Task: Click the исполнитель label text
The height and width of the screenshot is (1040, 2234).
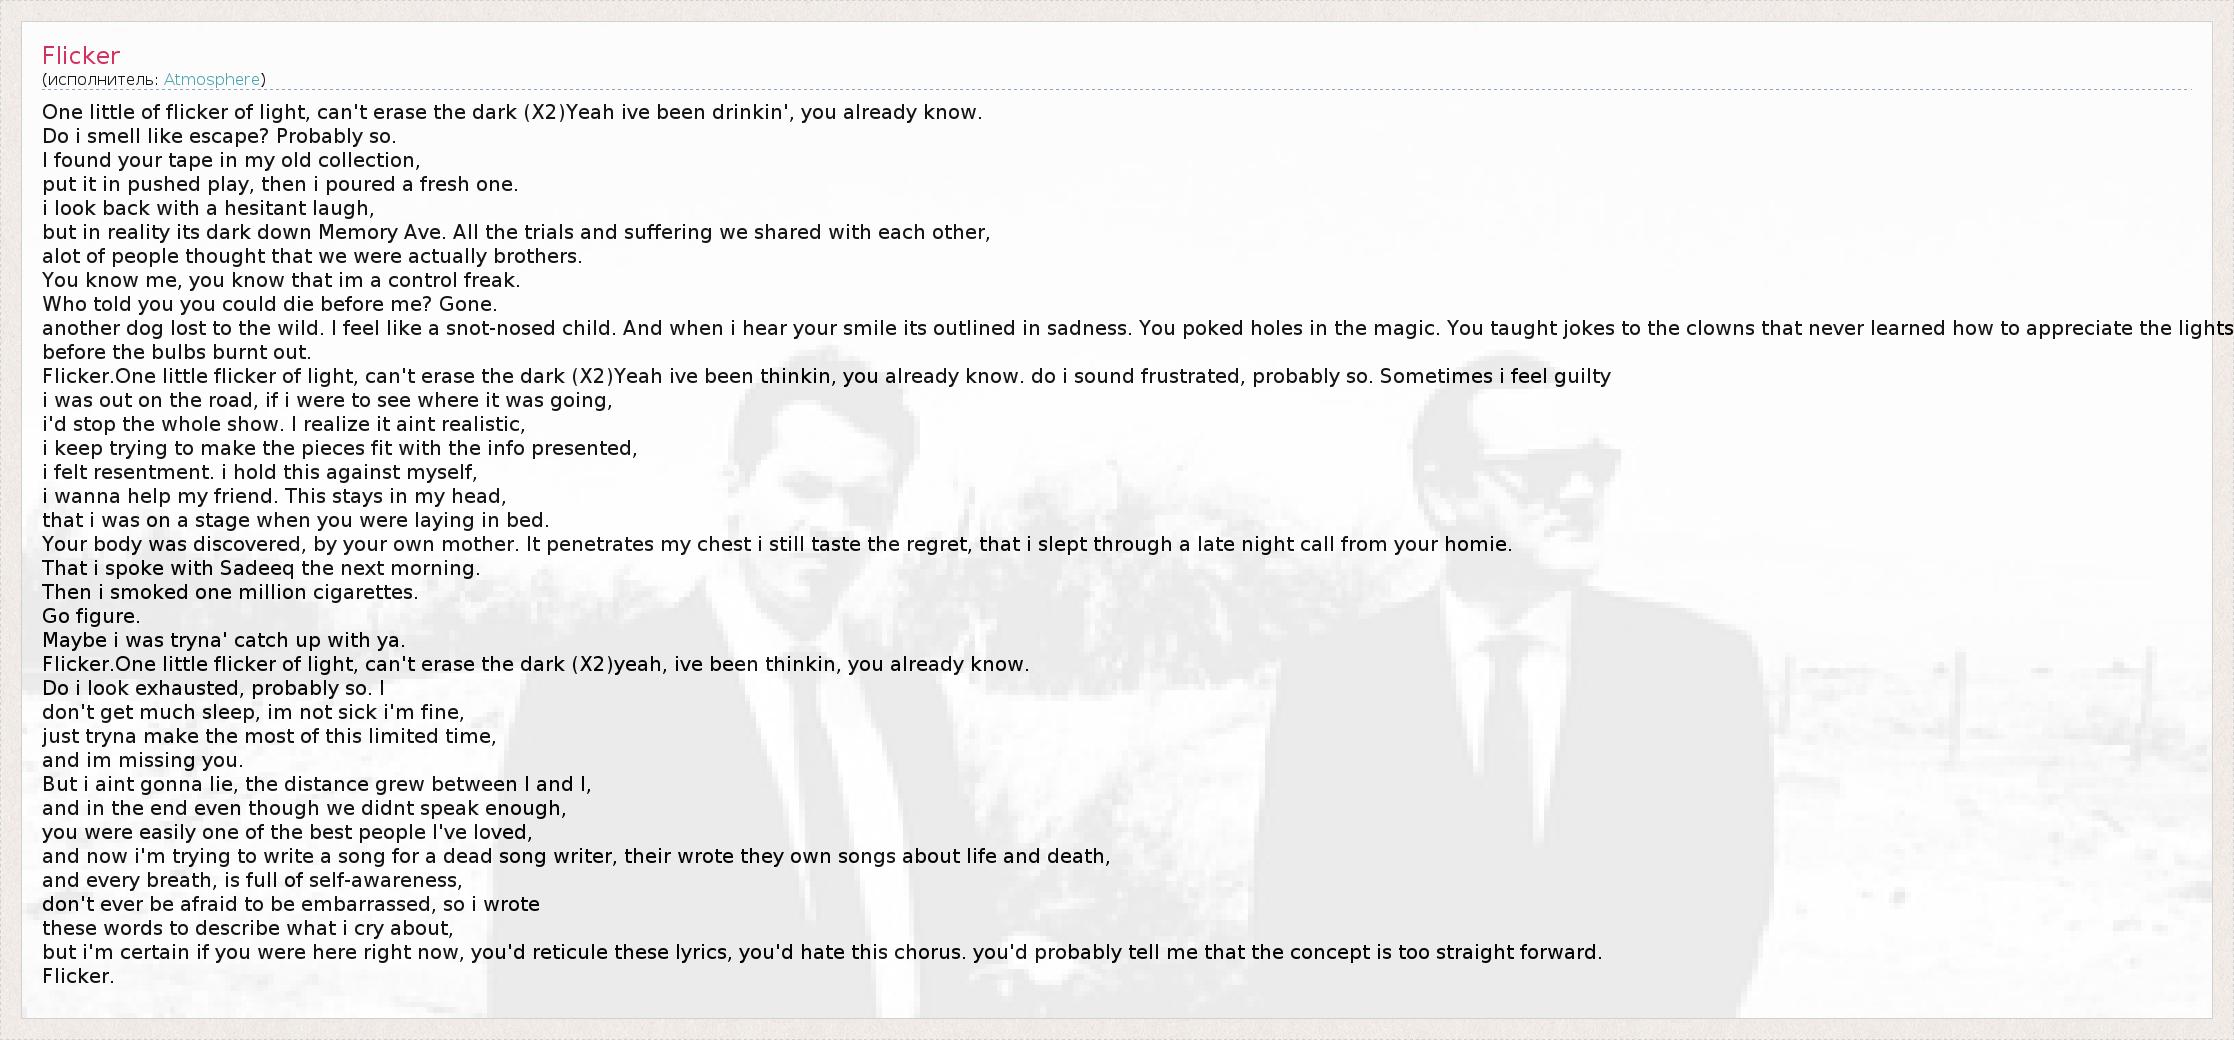Action: 101,79
